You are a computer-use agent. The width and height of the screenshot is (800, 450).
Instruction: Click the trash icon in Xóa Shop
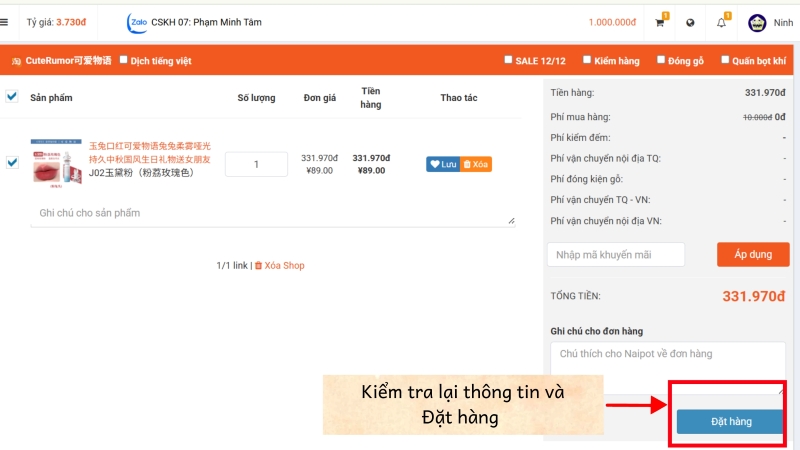click(x=258, y=265)
